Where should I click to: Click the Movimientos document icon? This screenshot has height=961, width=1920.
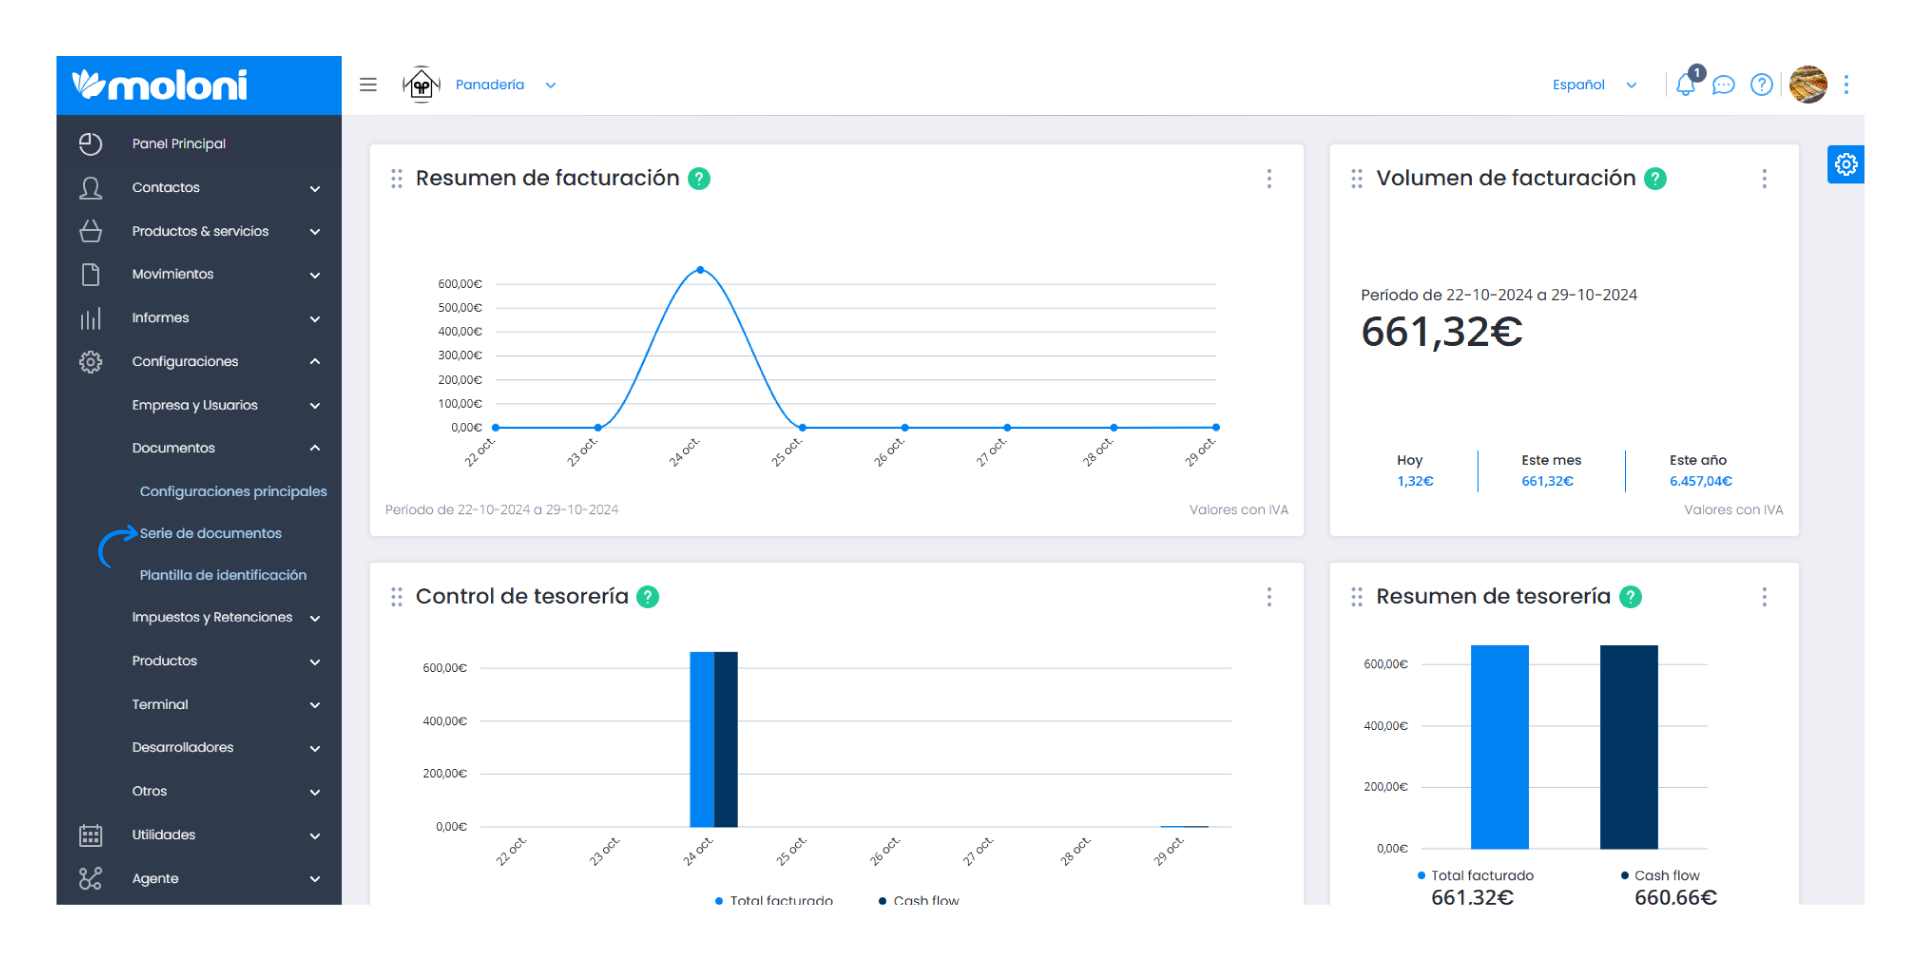coord(91,274)
